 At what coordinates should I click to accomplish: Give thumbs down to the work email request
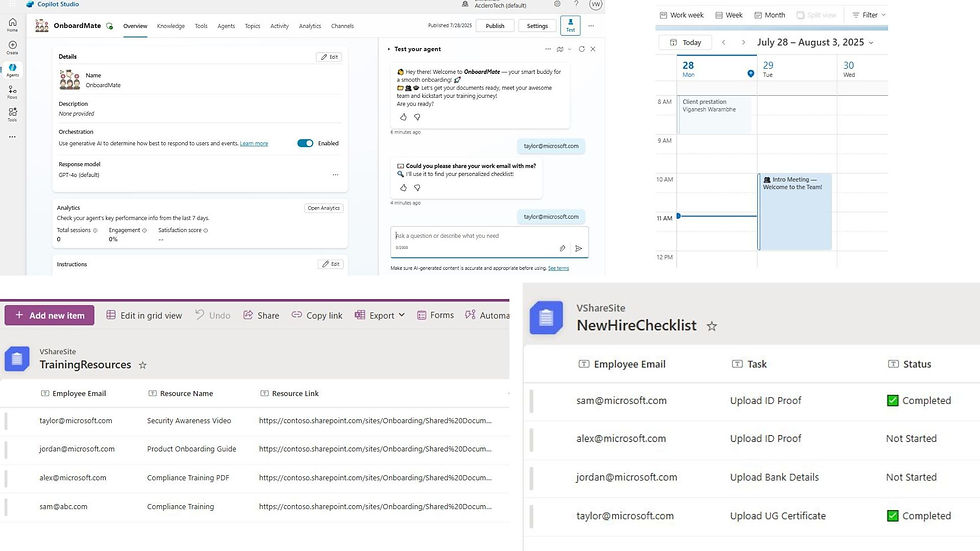(x=417, y=188)
